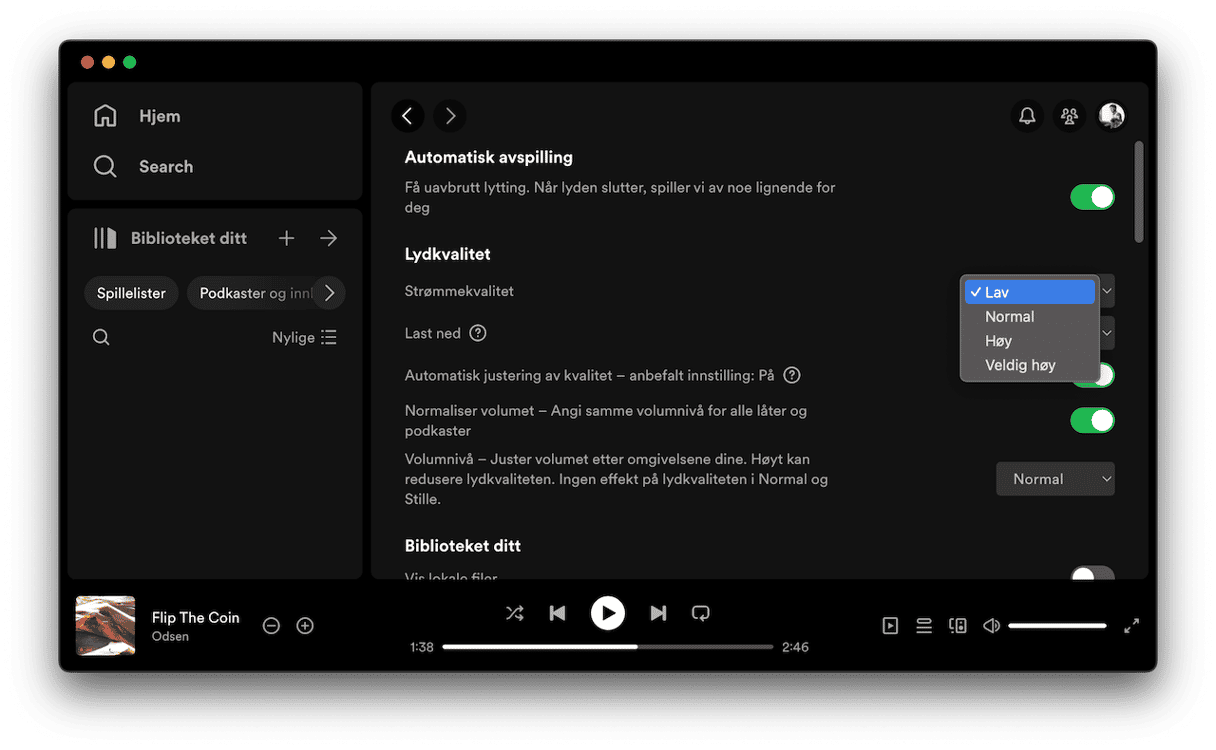
Task: Select the Spillelister filter chip
Action: [x=131, y=293]
